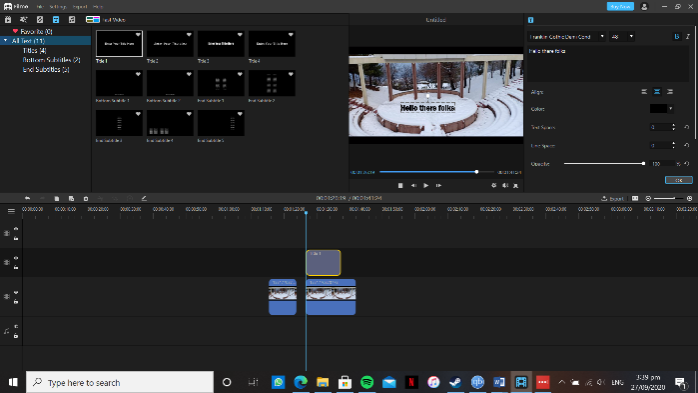This screenshot has height=393, width=698.
Task: Click the Hello there folks text field
Action: tap(609, 64)
